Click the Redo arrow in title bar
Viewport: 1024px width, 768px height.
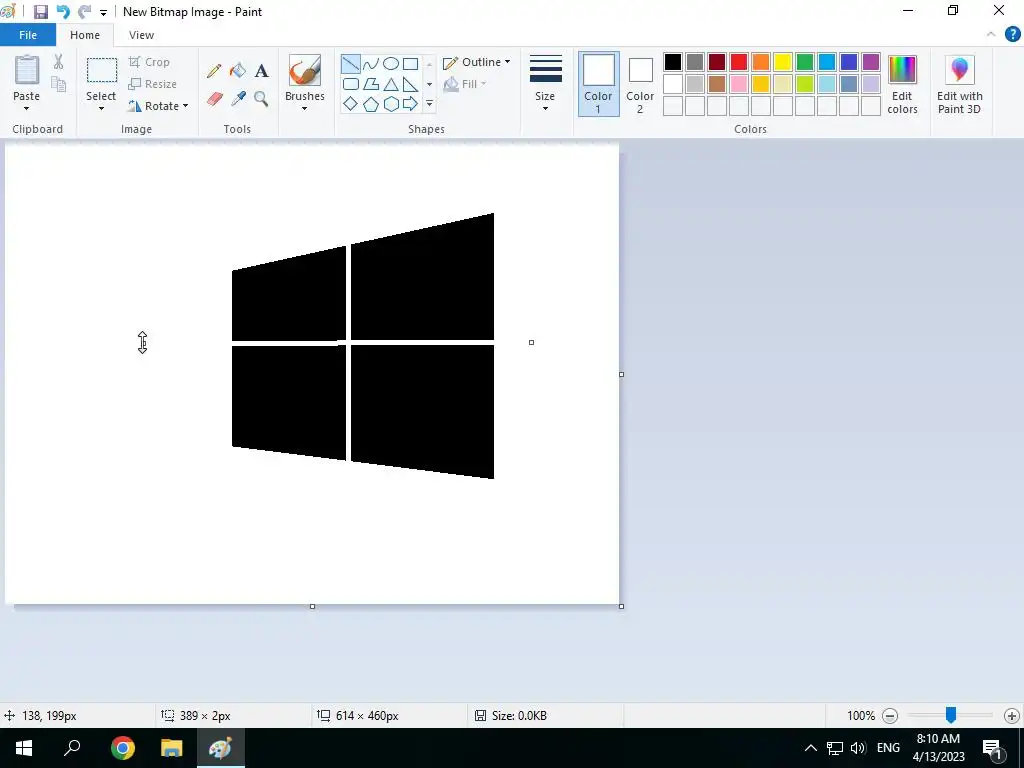[x=84, y=12]
